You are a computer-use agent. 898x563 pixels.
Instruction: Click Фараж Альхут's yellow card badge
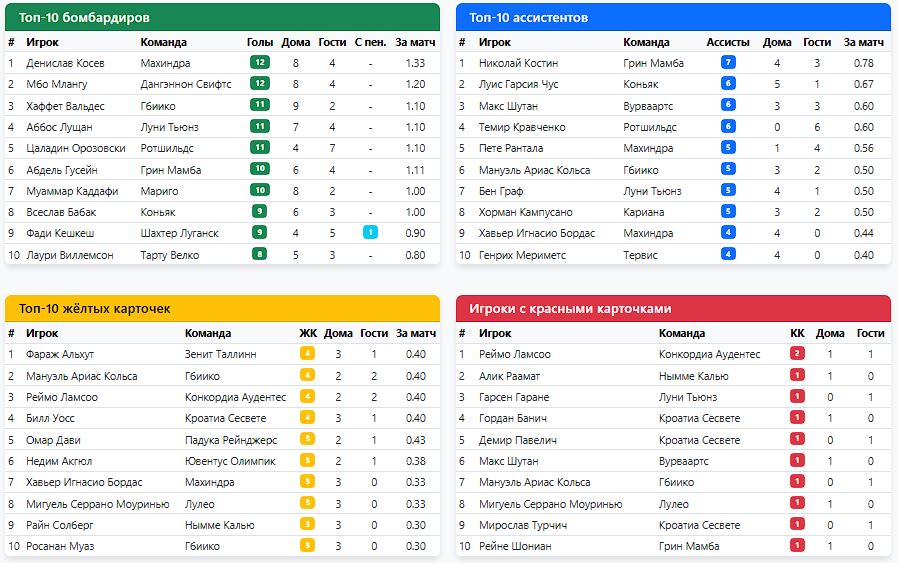tap(307, 354)
